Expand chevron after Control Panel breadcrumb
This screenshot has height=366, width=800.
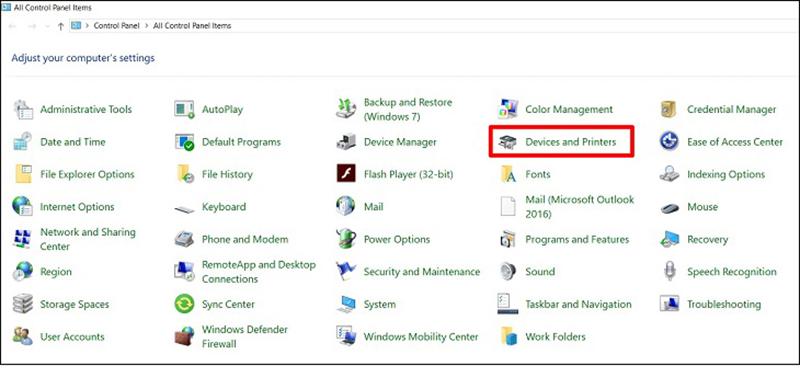(x=146, y=26)
